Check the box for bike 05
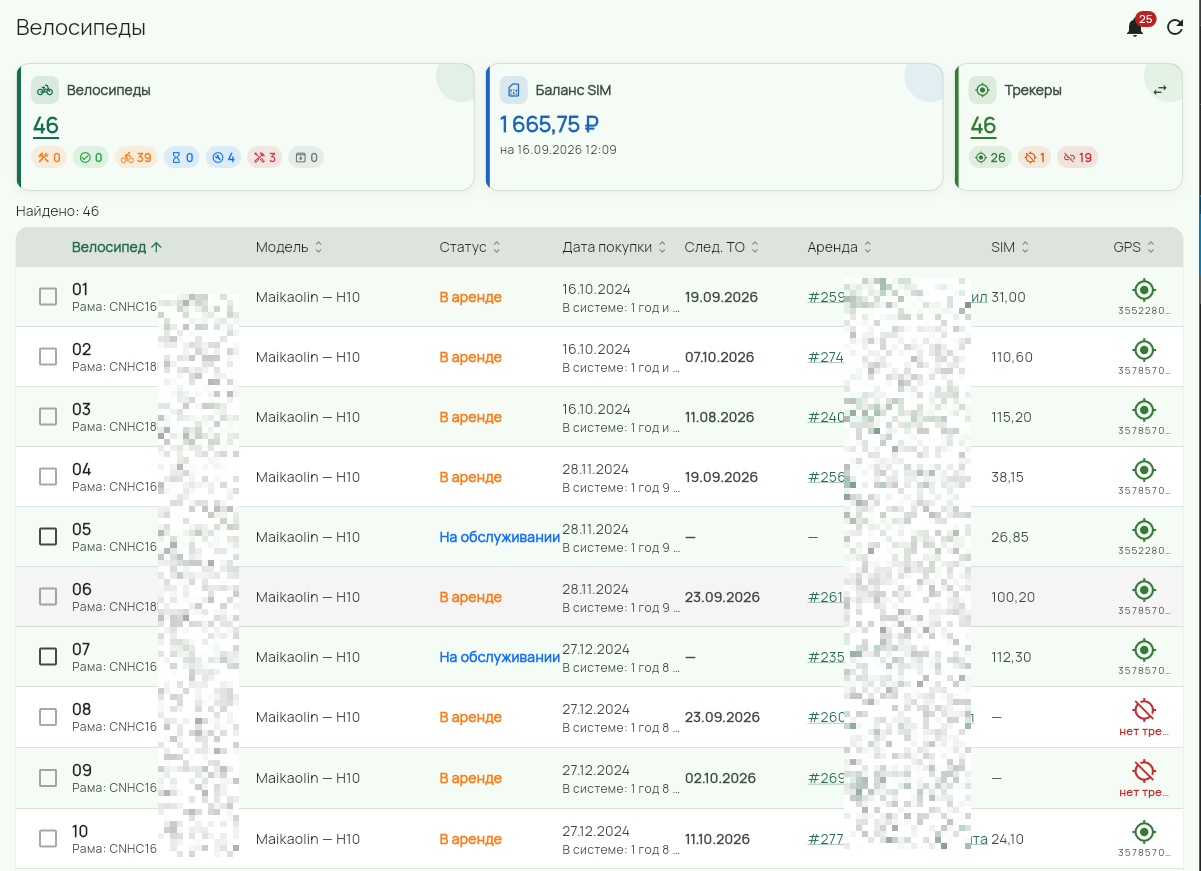Viewport: 1201px width, 871px height. [x=48, y=537]
